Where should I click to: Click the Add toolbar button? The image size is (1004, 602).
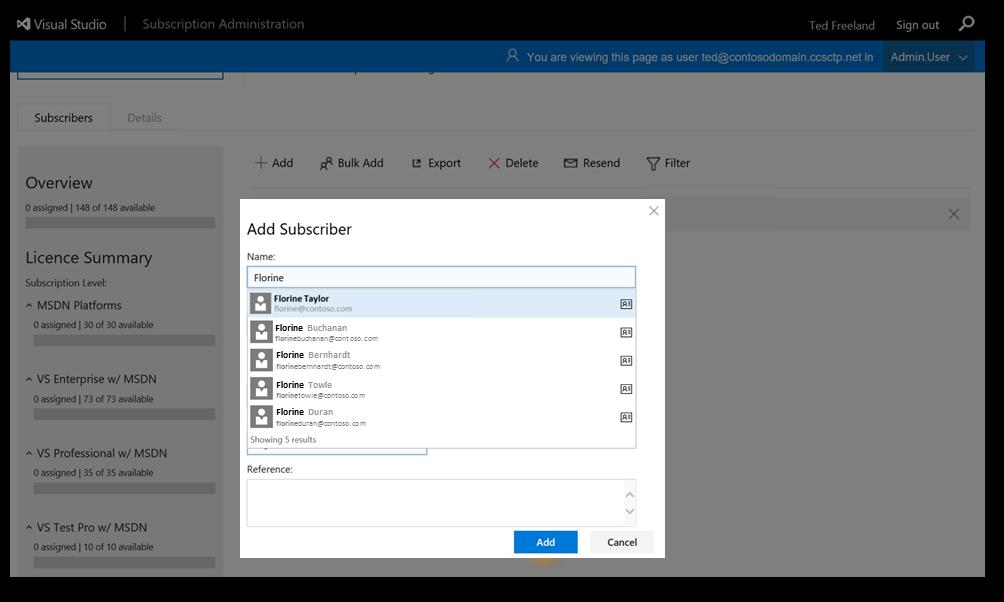tap(274, 163)
